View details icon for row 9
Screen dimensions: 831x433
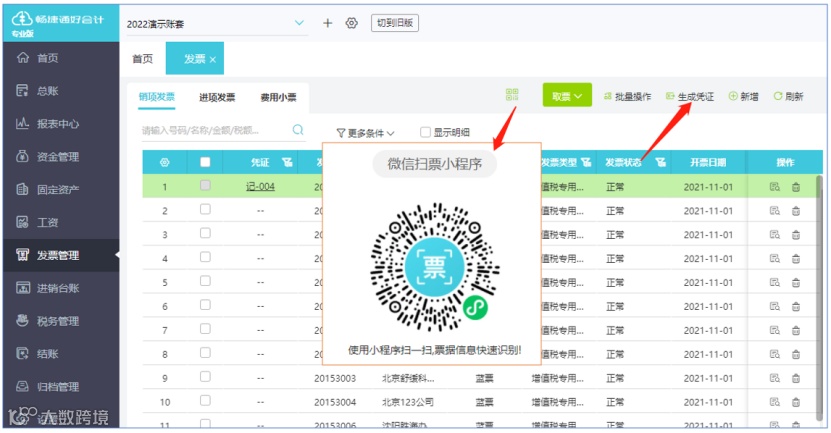click(x=775, y=378)
